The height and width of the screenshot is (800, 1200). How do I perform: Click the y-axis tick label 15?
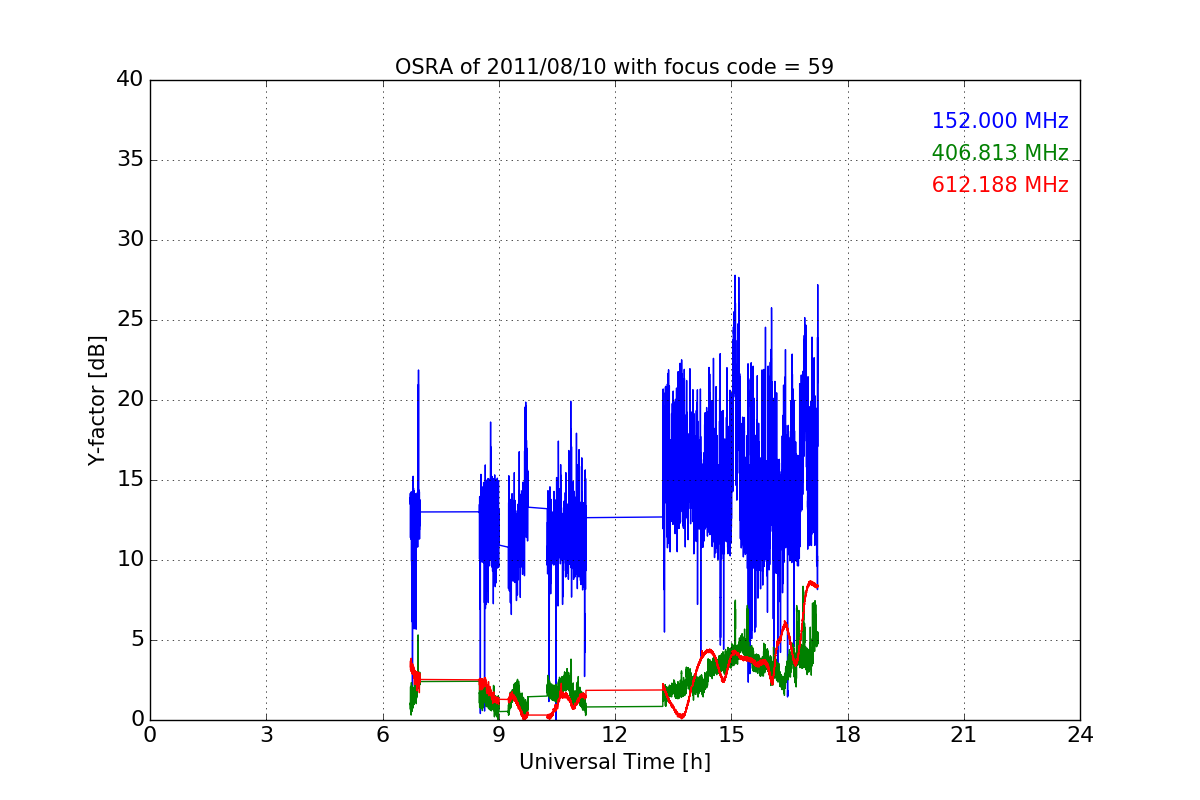tap(130, 480)
